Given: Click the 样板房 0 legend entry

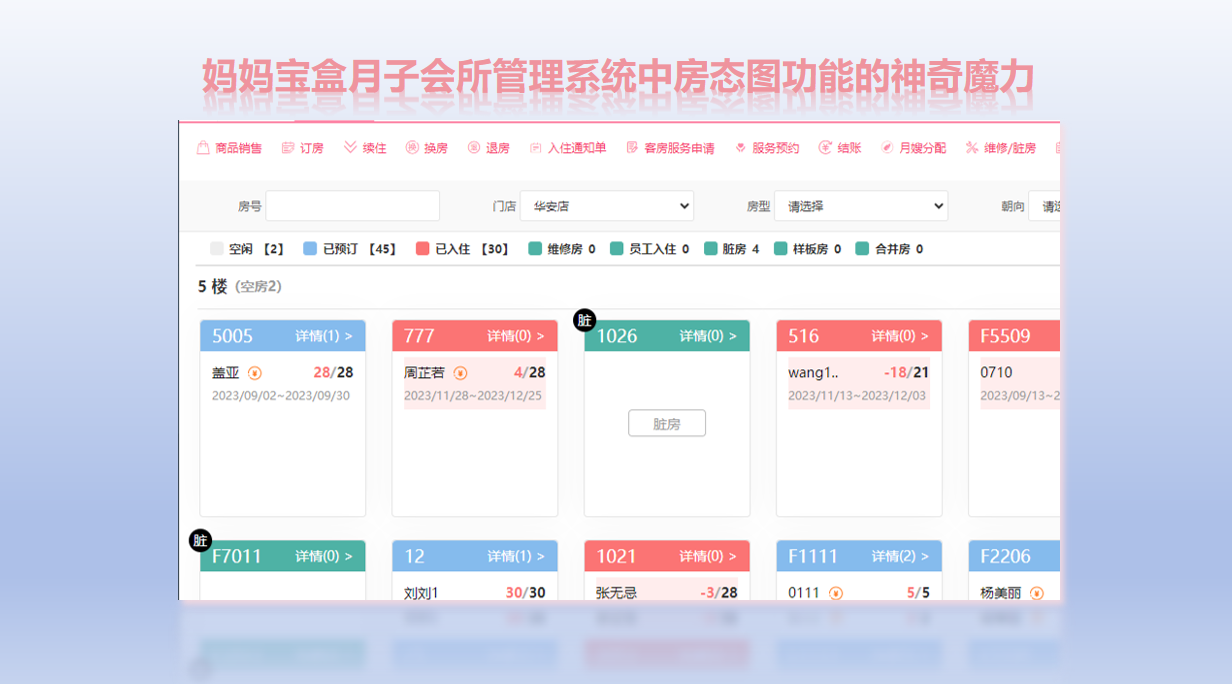Looking at the screenshot, I should pyautogui.click(x=808, y=249).
